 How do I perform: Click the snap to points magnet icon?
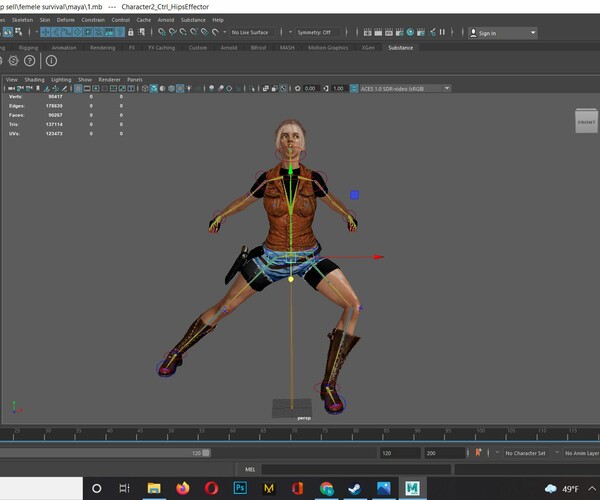[183, 32]
